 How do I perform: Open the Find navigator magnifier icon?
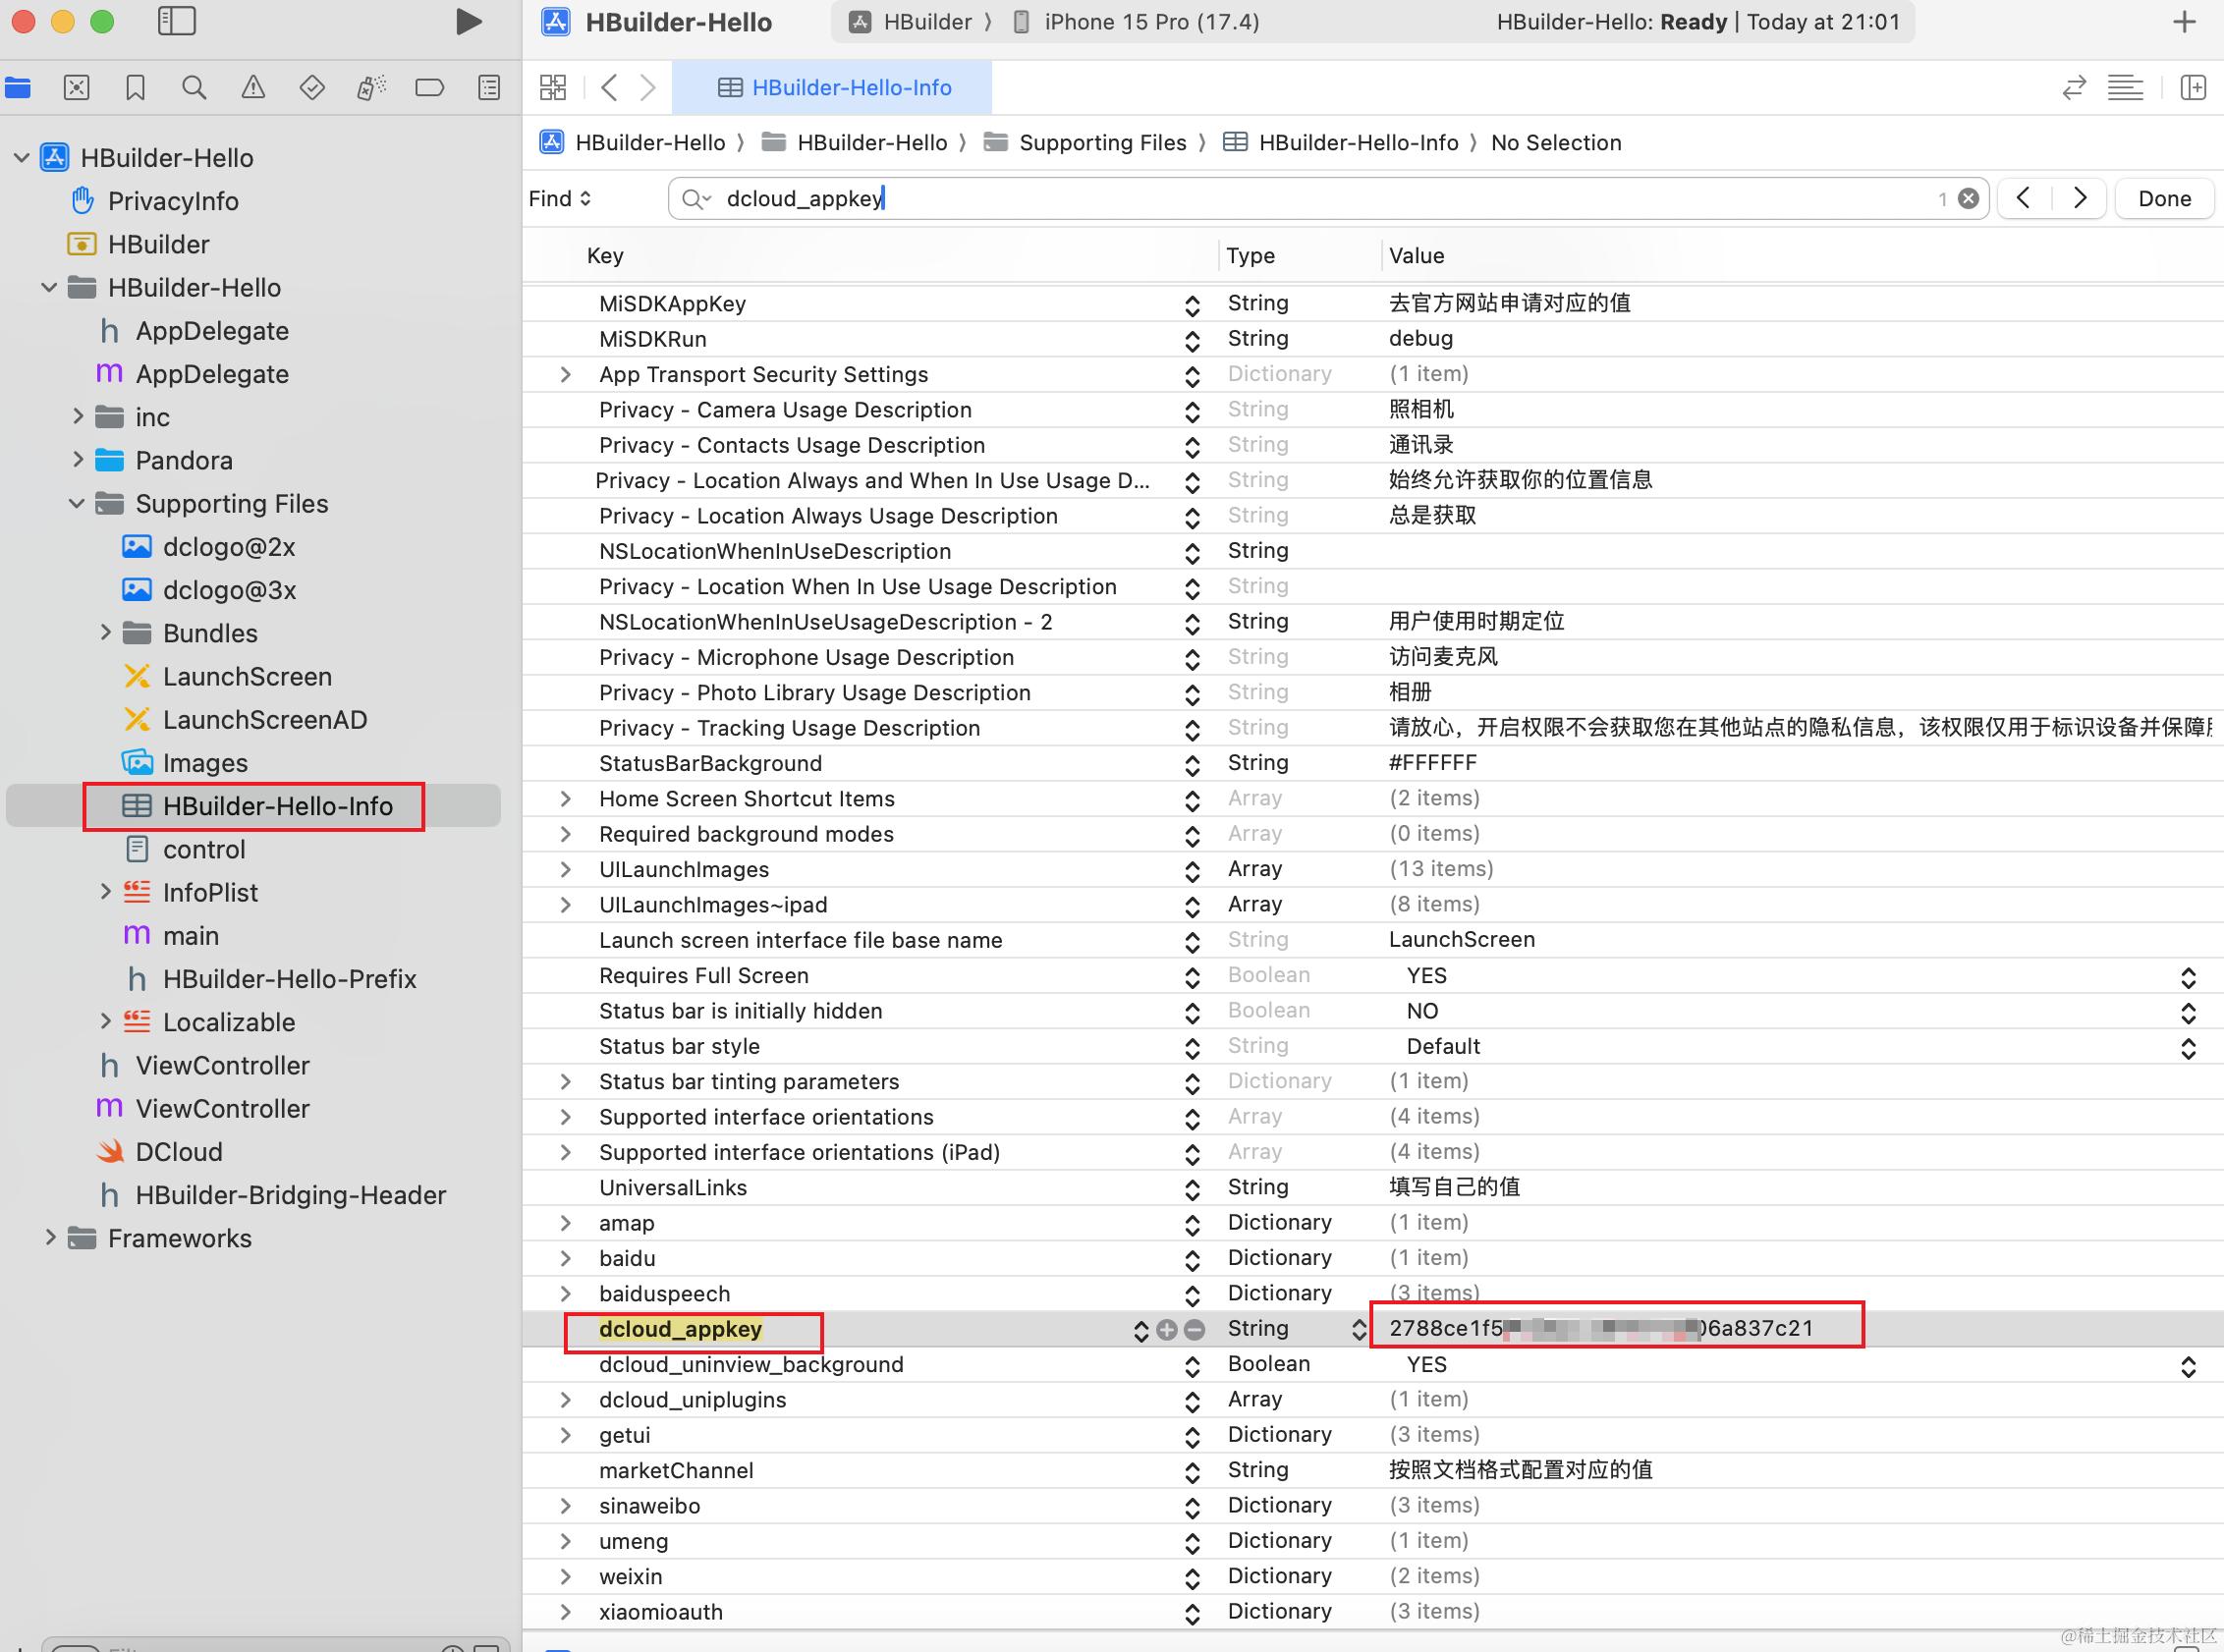194,88
